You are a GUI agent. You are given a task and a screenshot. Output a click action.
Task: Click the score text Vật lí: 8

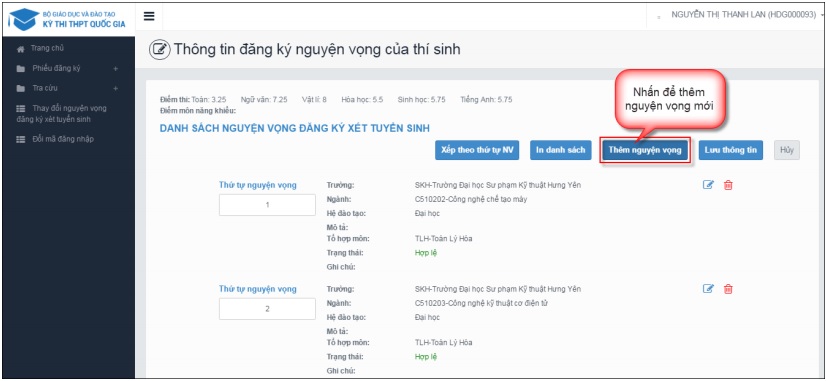pos(314,100)
